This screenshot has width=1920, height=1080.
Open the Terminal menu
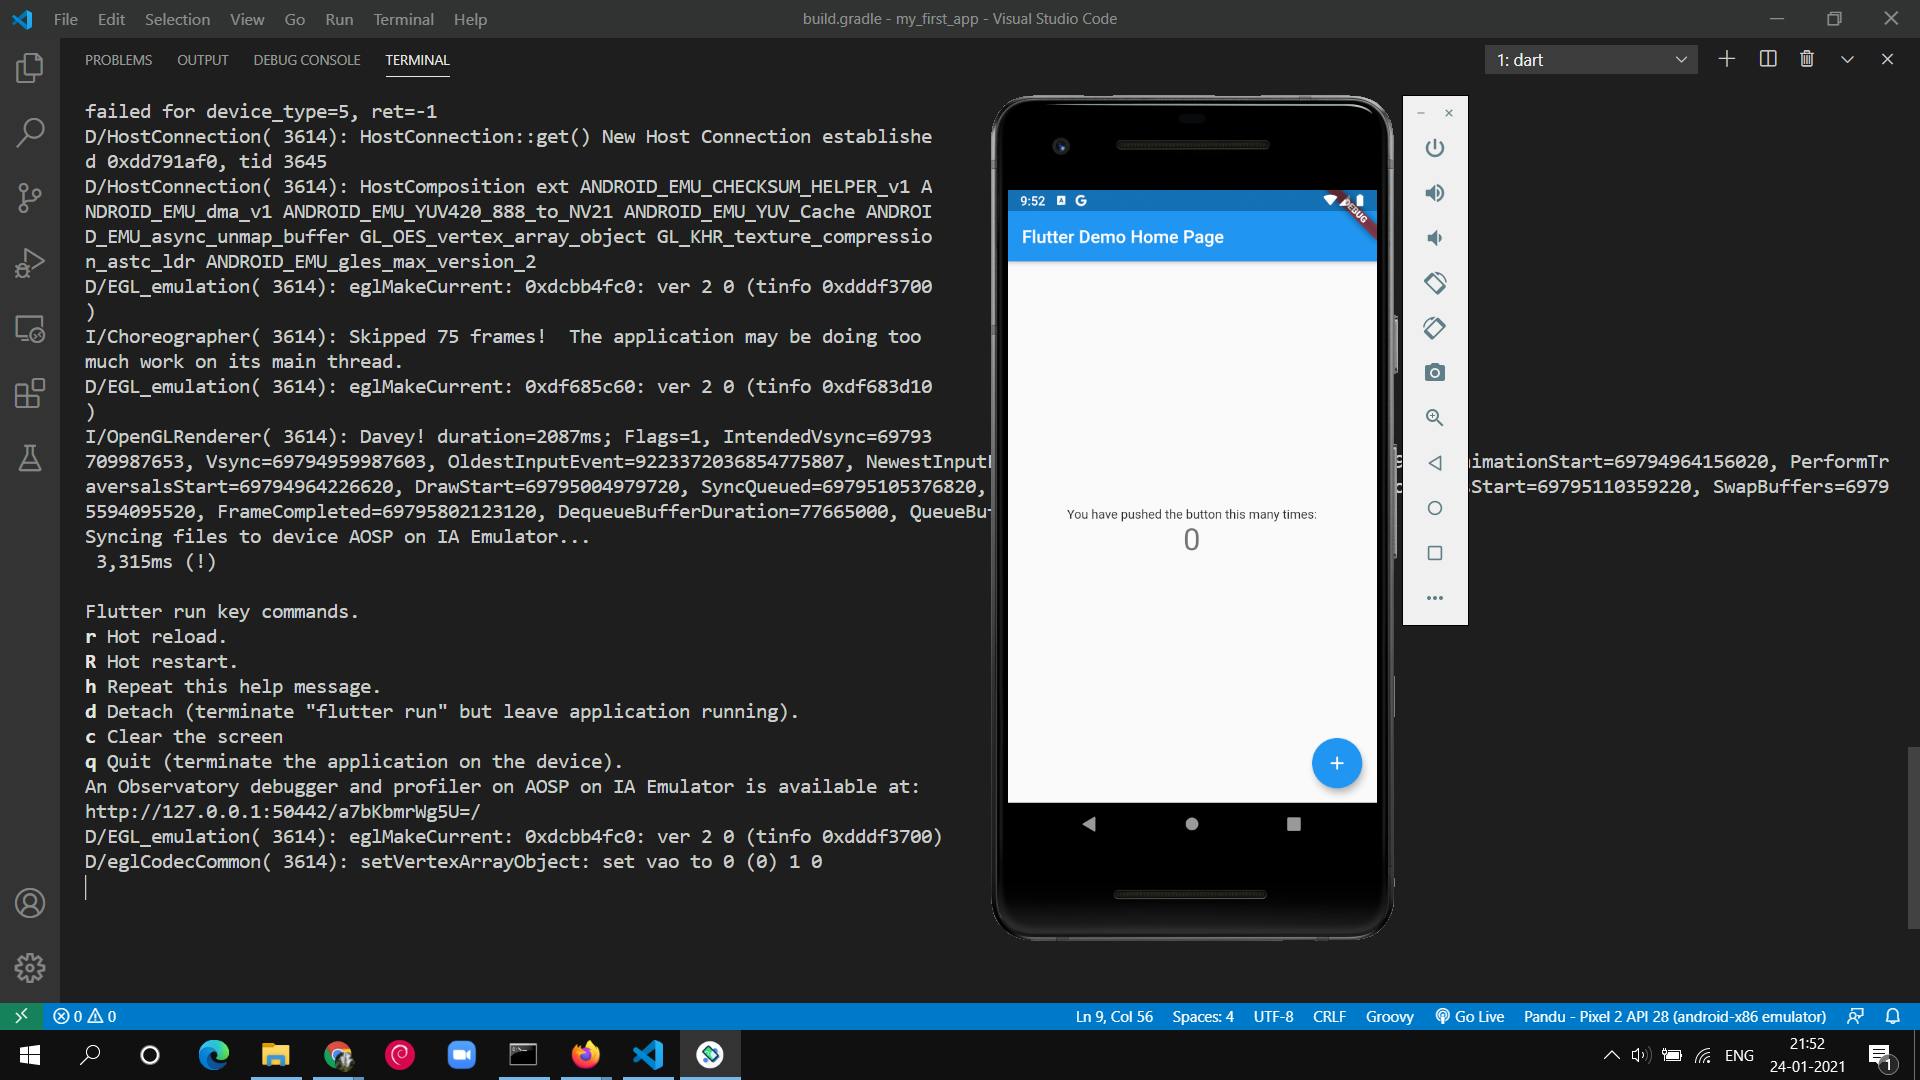[x=403, y=19]
